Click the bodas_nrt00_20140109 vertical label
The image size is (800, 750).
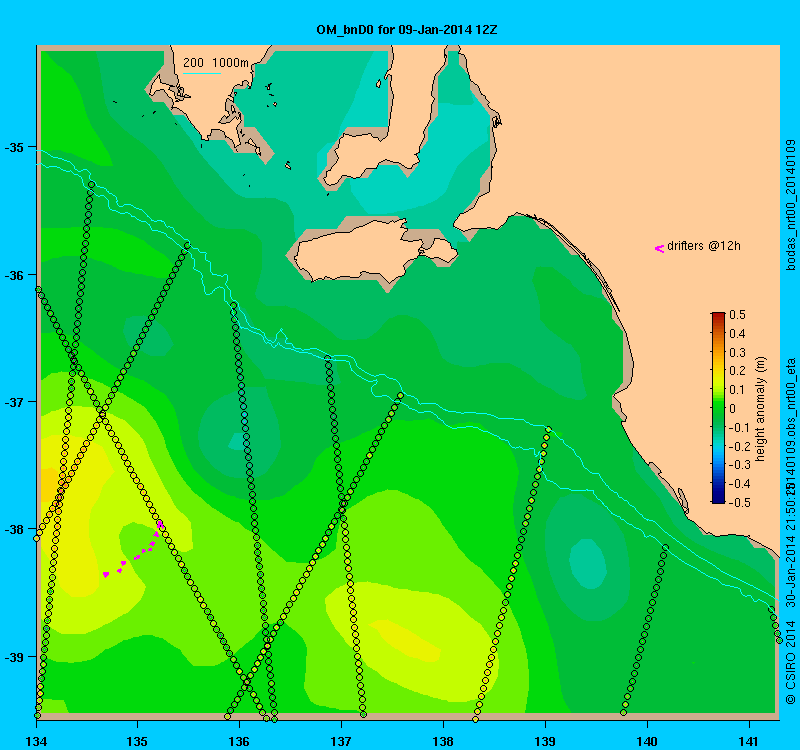[x=790, y=205]
